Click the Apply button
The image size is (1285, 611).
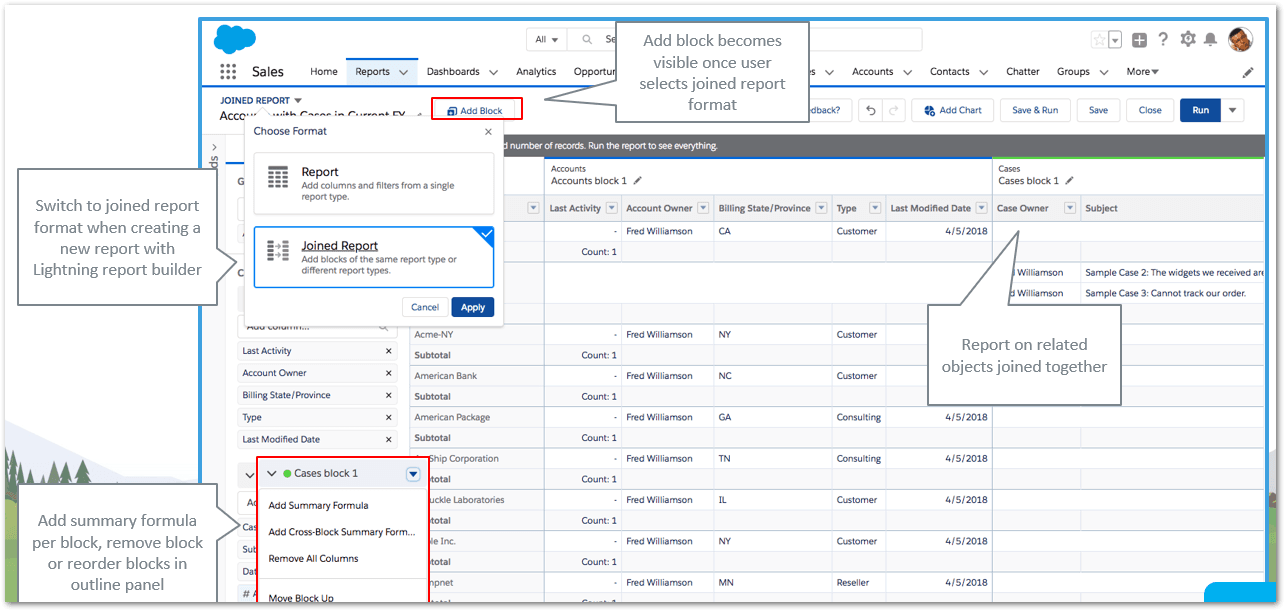click(x=472, y=307)
